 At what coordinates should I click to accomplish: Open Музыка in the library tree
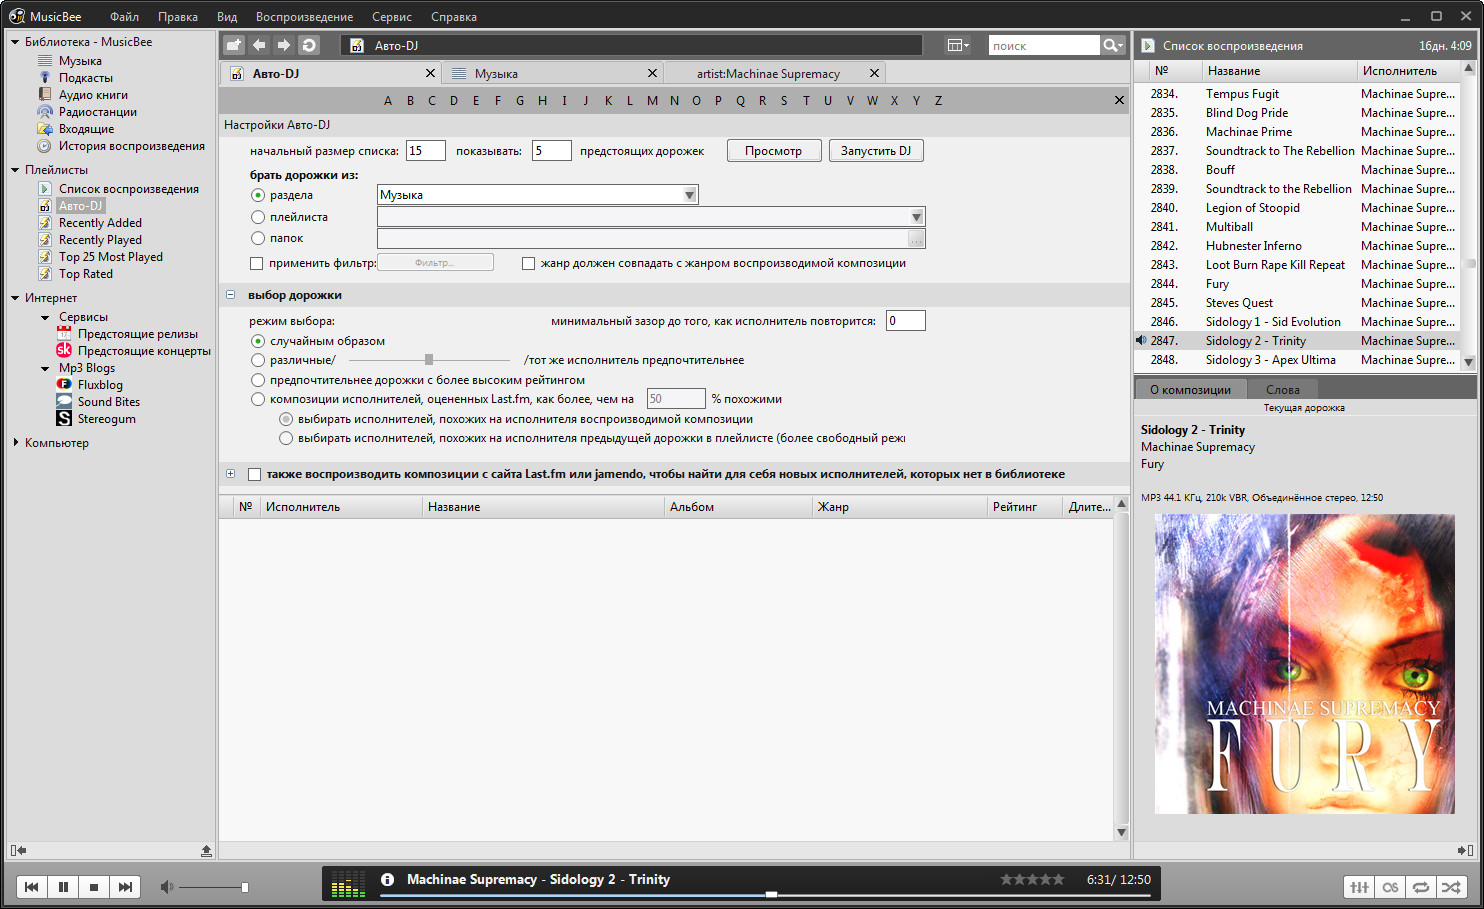click(80, 61)
